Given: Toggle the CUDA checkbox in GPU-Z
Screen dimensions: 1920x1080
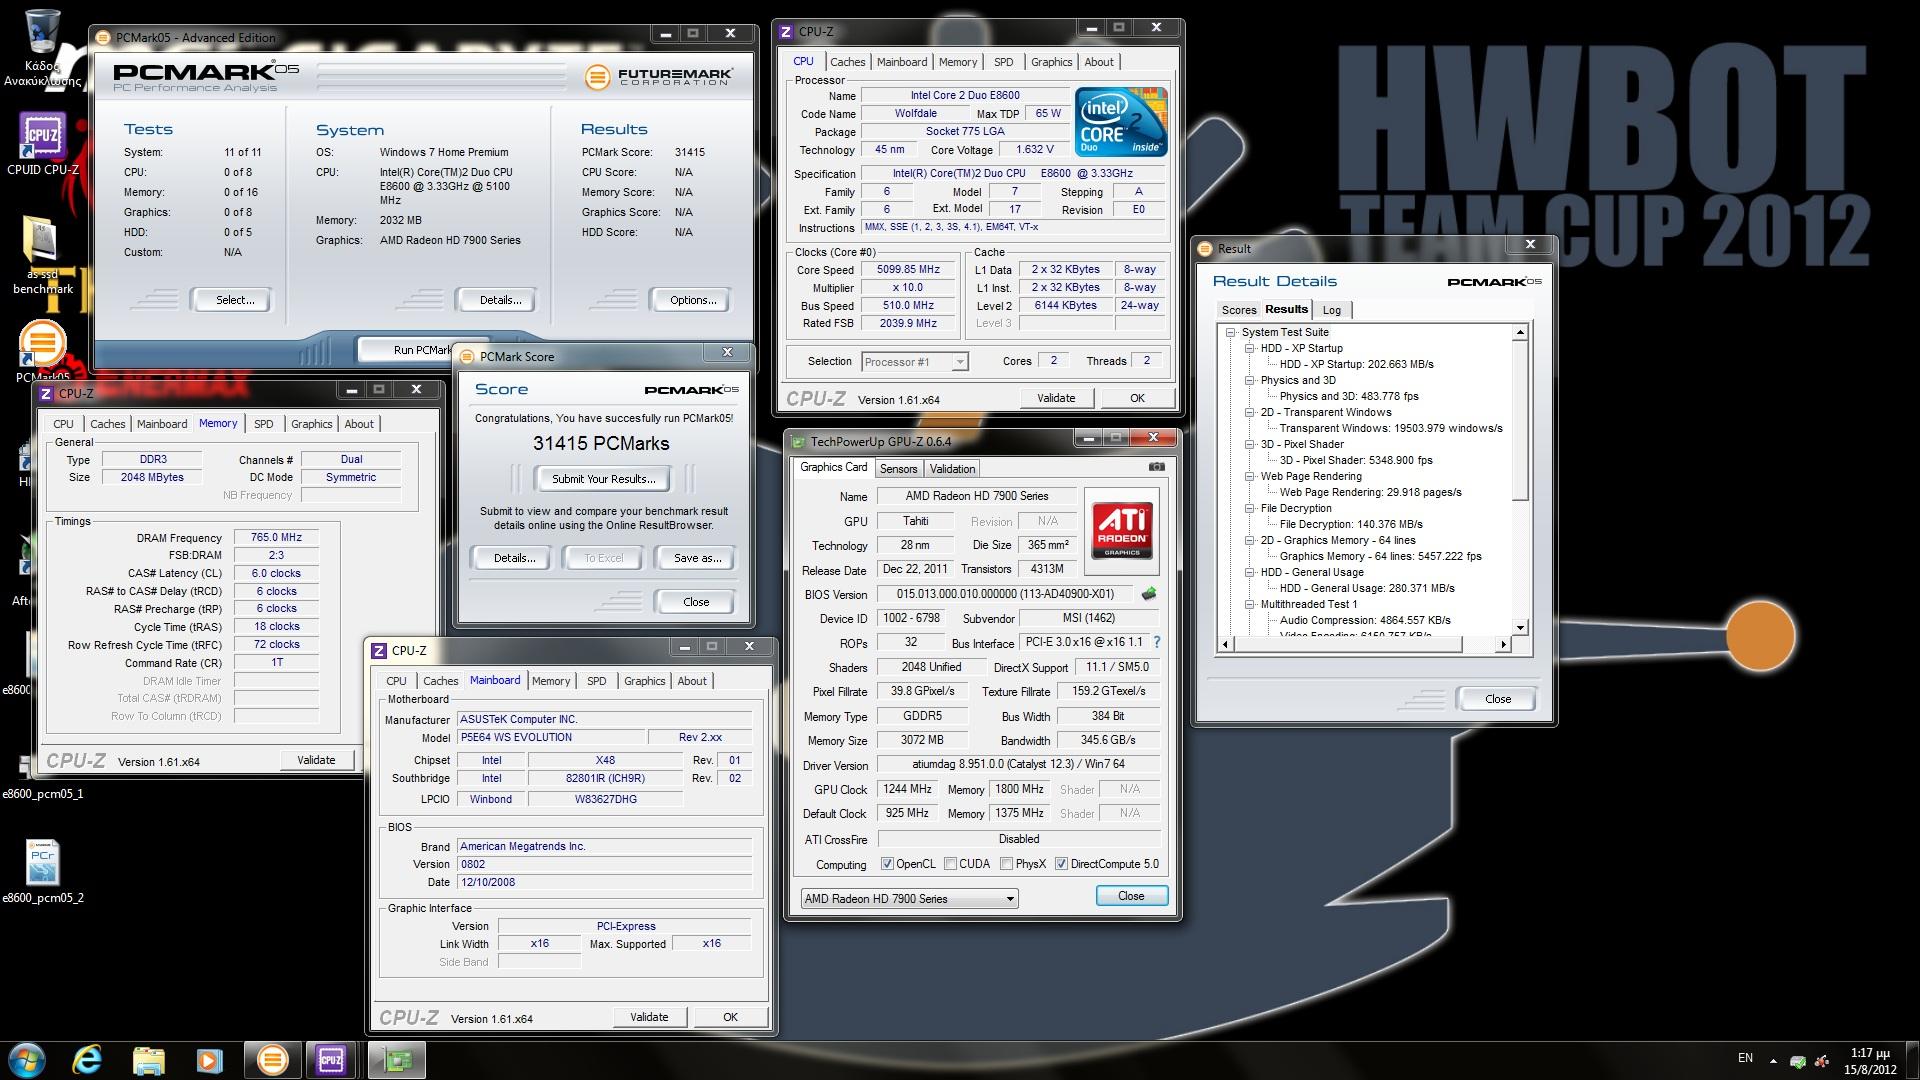Looking at the screenshot, I should click(x=950, y=864).
